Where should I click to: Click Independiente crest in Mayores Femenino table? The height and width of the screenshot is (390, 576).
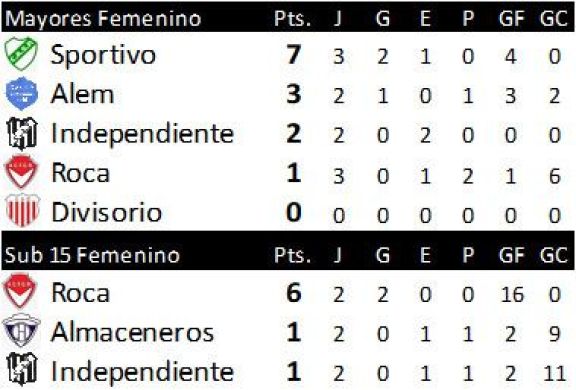[22, 133]
